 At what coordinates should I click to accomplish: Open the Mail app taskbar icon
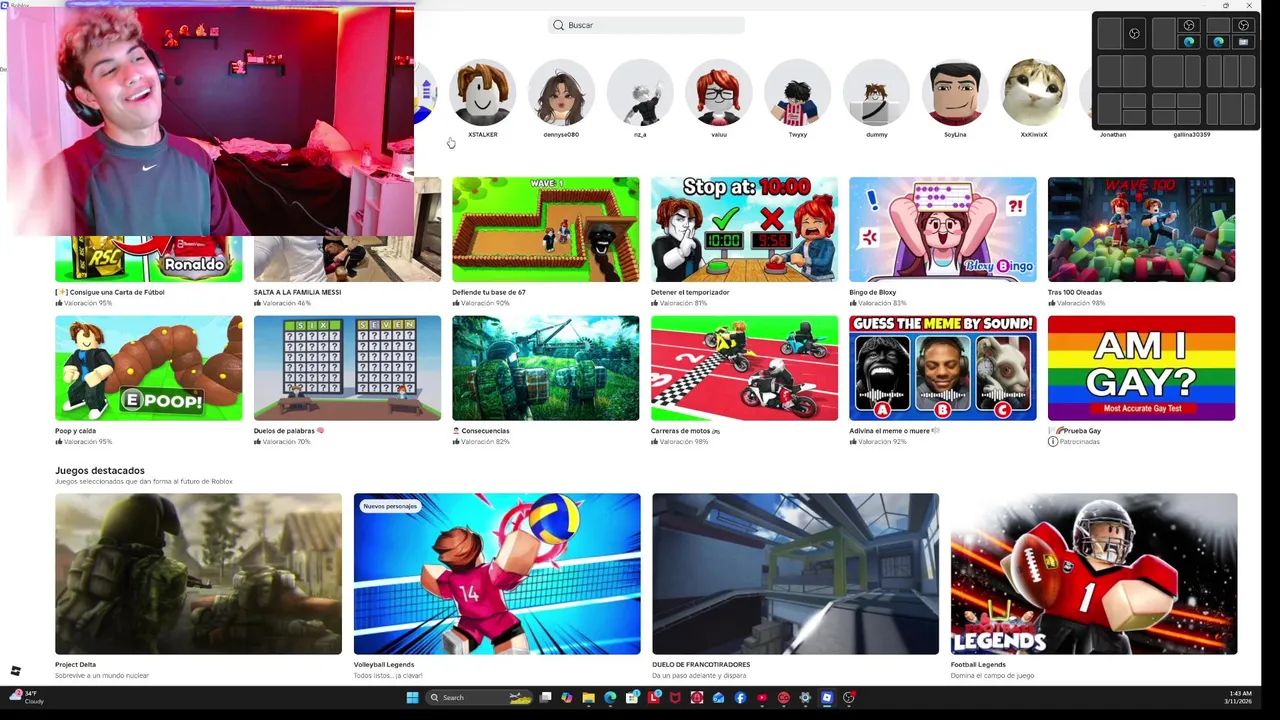coord(718,697)
